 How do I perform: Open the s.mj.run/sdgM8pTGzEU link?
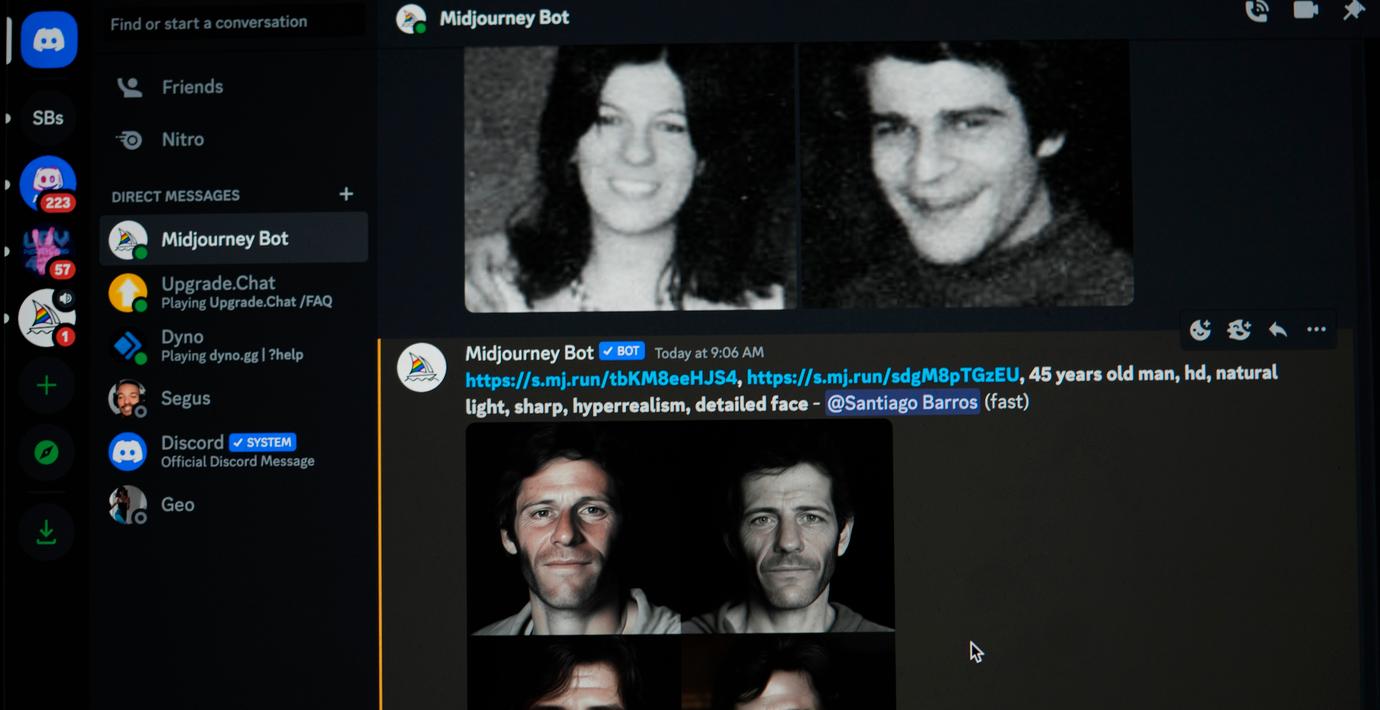(x=883, y=375)
